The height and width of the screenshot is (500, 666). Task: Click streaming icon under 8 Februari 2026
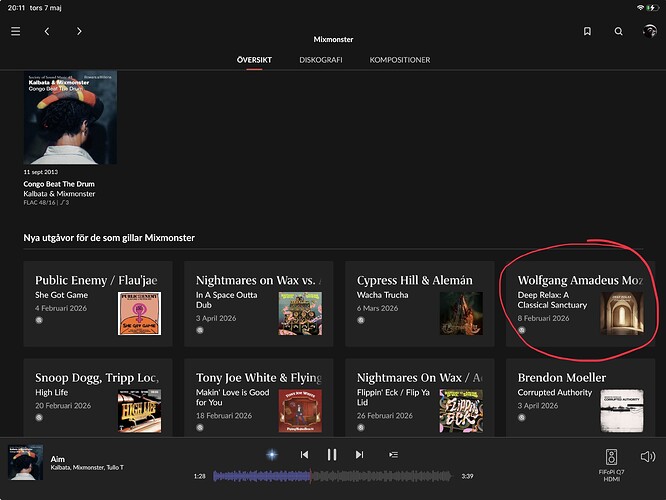pos(522,330)
